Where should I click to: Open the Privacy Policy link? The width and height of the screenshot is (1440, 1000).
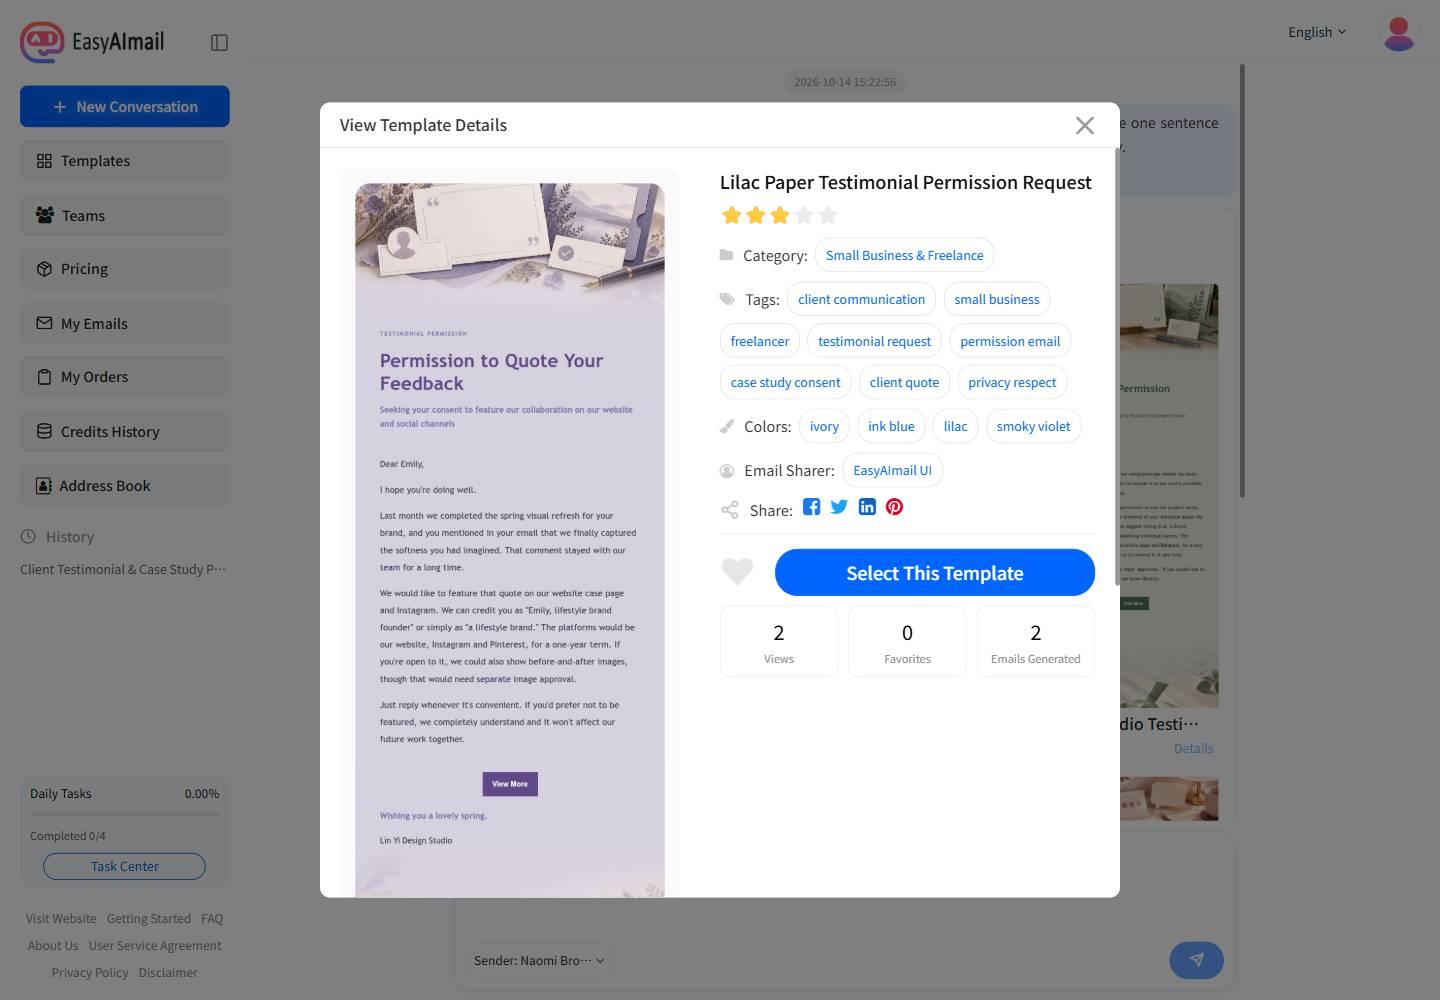90,972
